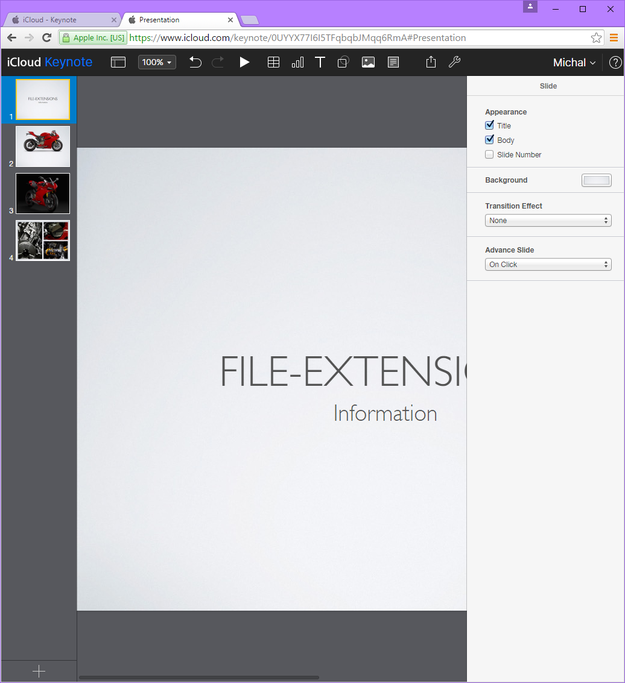
Task: Undo the last action
Action: (x=196, y=62)
